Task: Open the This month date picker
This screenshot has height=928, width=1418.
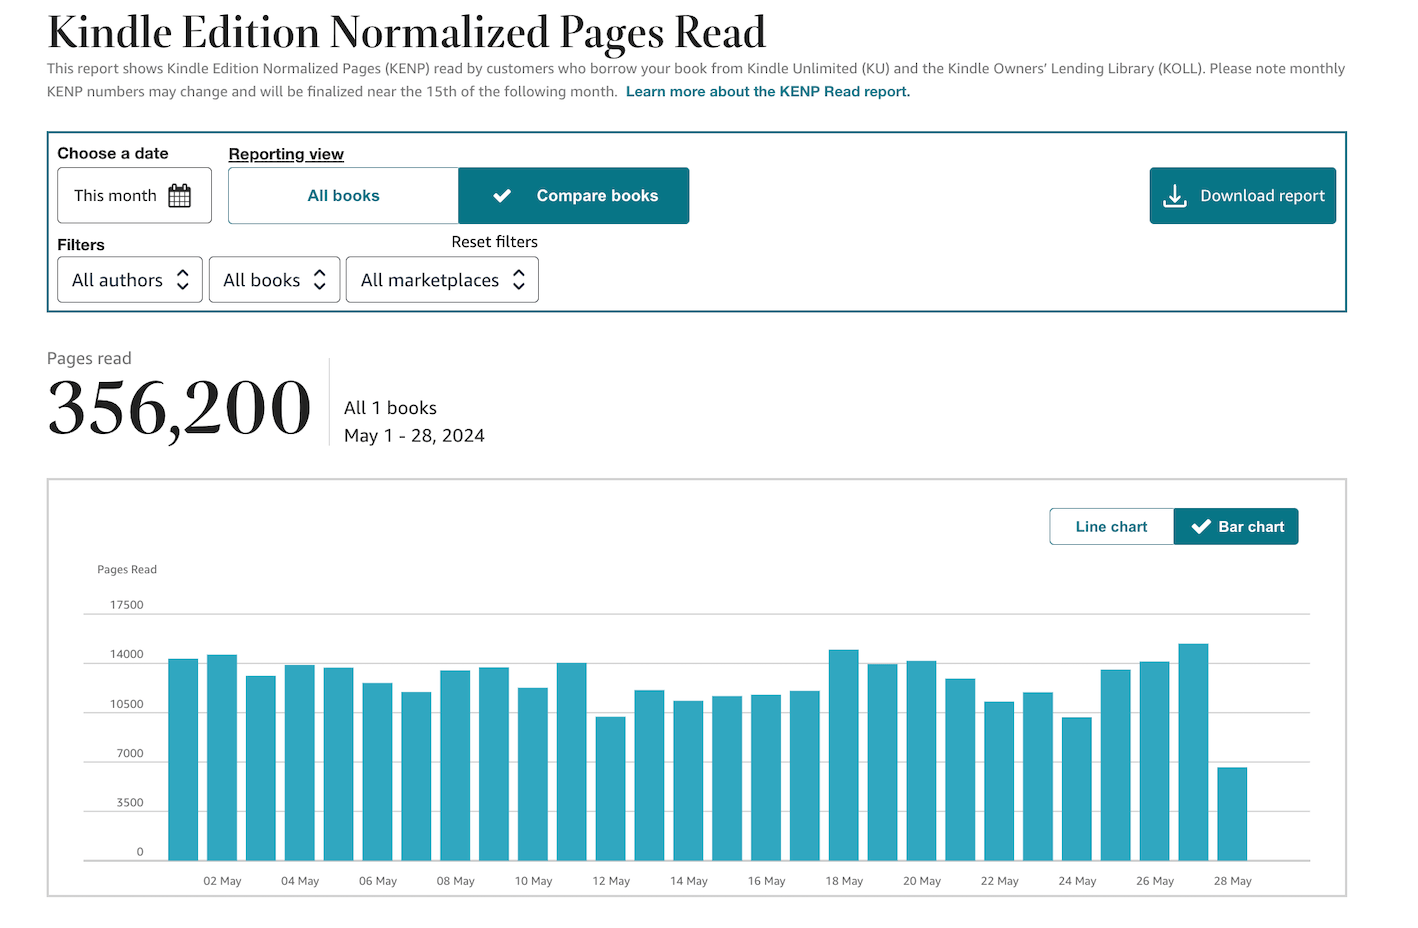Action: [134, 195]
